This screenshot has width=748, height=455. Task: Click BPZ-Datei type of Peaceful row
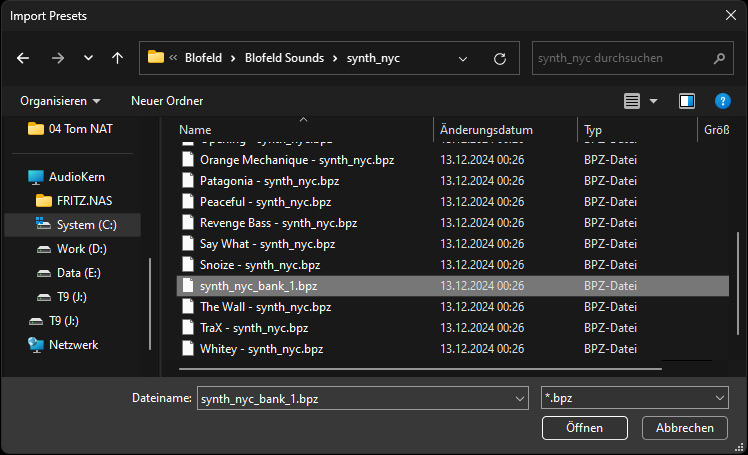click(610, 202)
